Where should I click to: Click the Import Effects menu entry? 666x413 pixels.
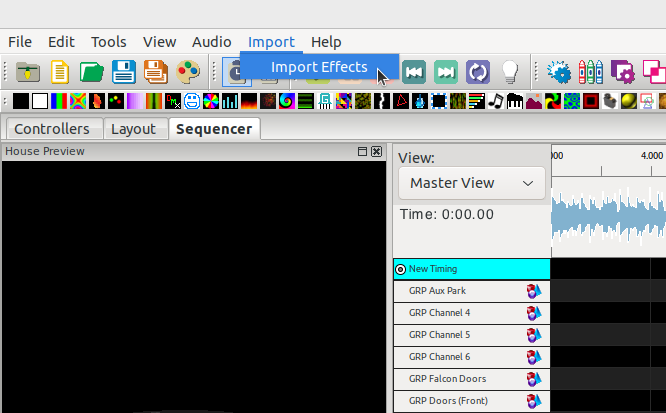[319, 67]
